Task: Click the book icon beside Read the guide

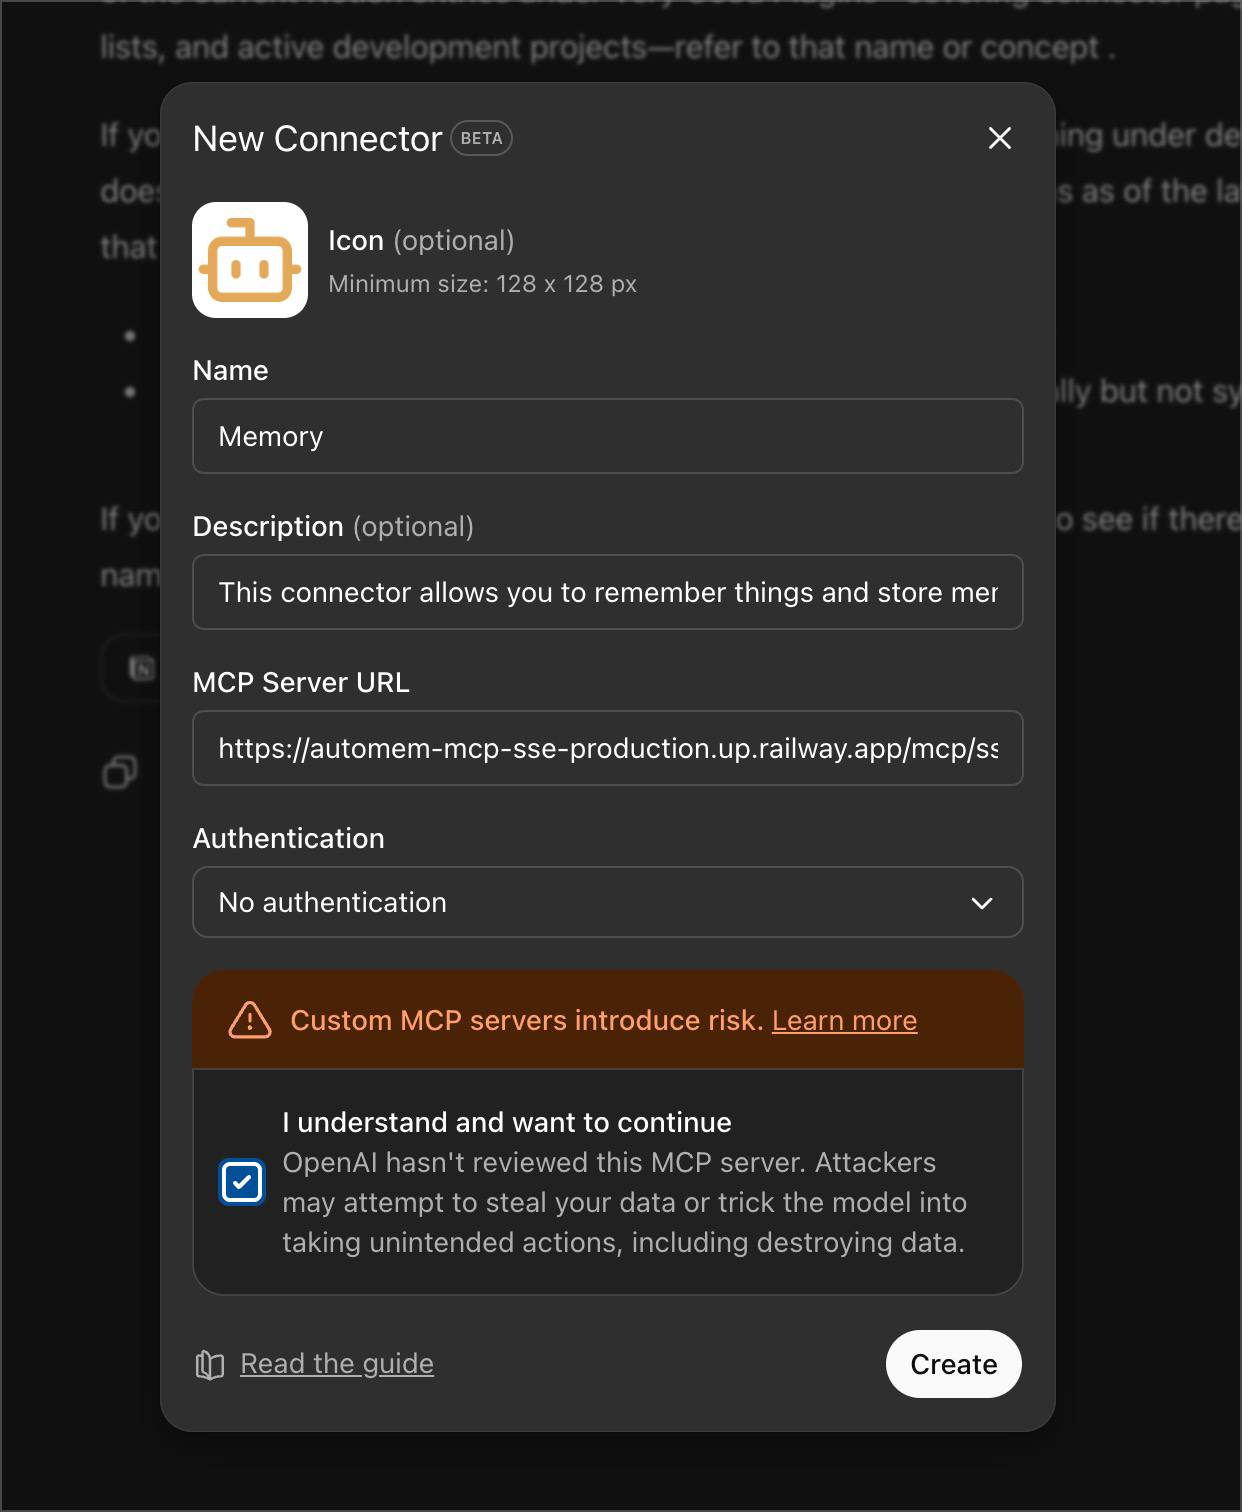Action: [208, 1363]
